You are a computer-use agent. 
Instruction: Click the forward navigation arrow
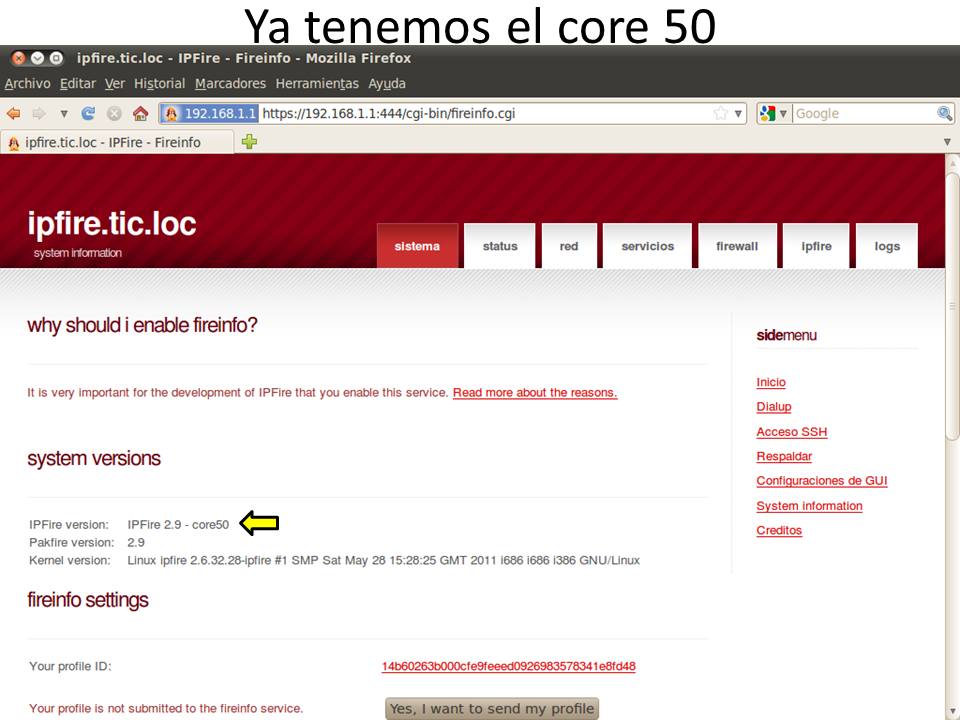[39, 114]
